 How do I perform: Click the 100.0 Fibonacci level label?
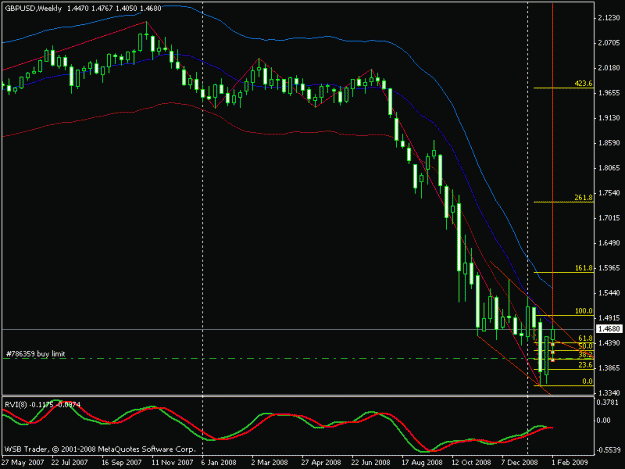(584, 311)
